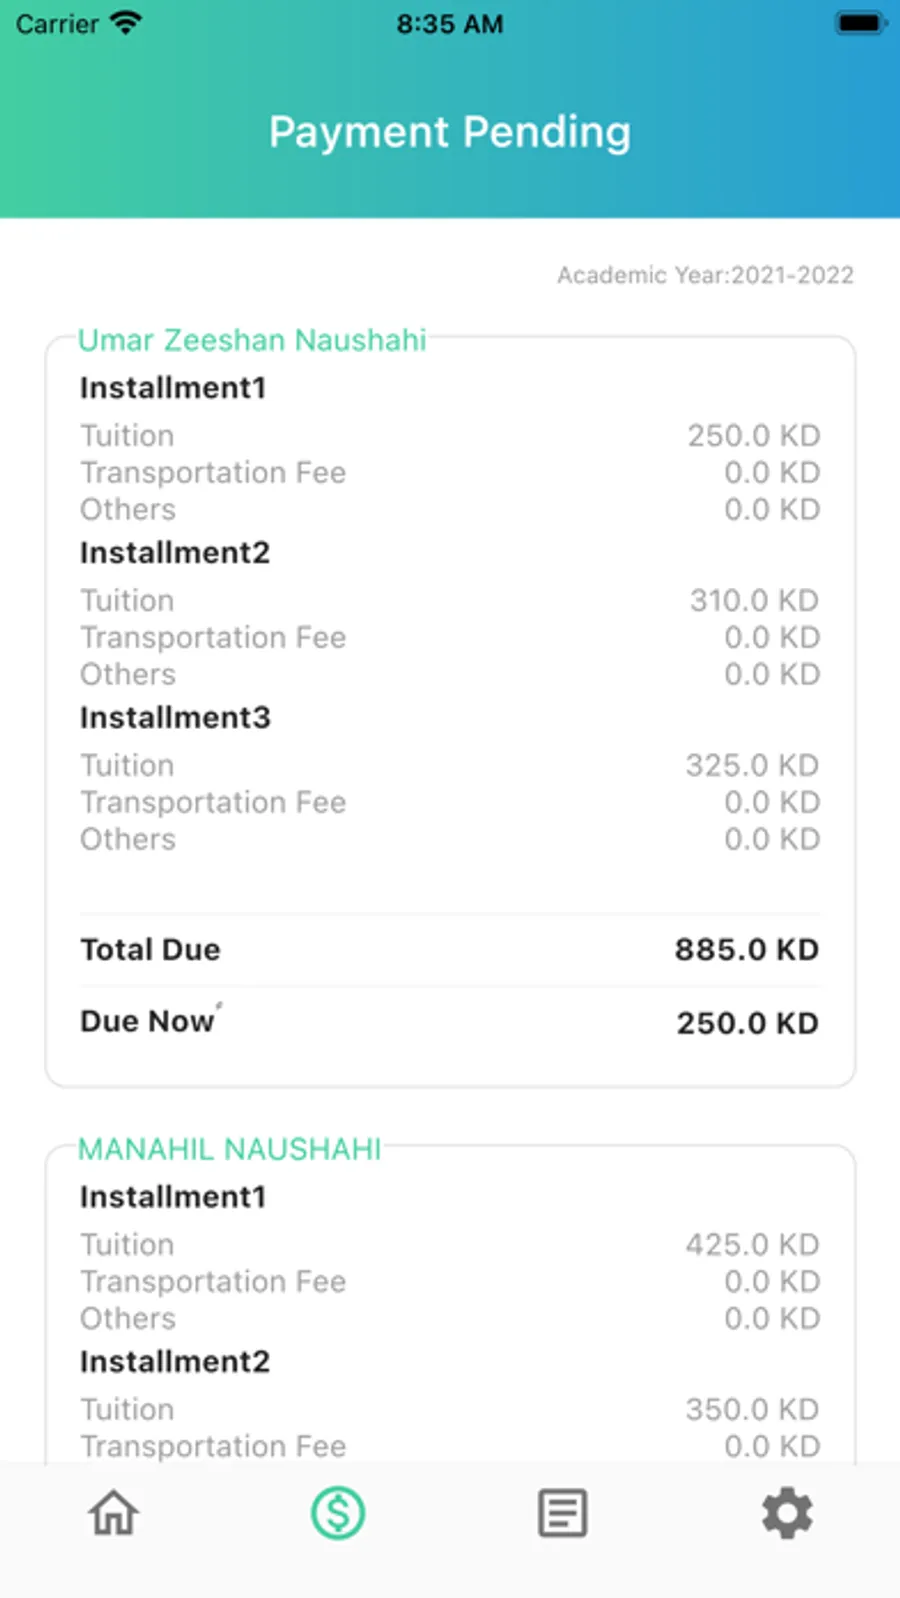Tap the 885.0 KD Total Due amount

click(x=746, y=950)
